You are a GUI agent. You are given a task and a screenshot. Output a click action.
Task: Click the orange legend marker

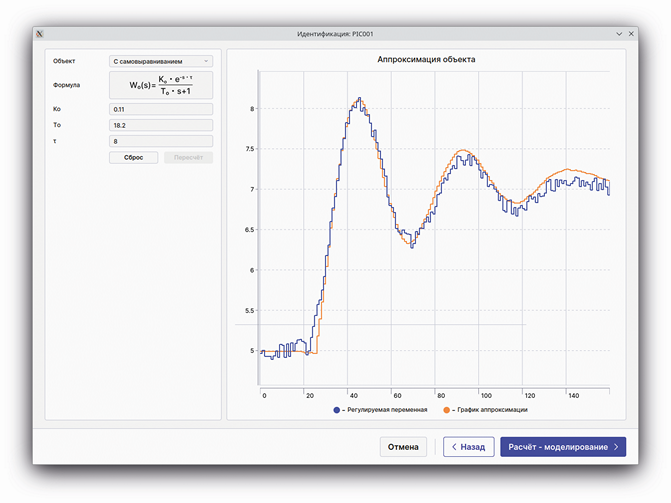coord(445,410)
